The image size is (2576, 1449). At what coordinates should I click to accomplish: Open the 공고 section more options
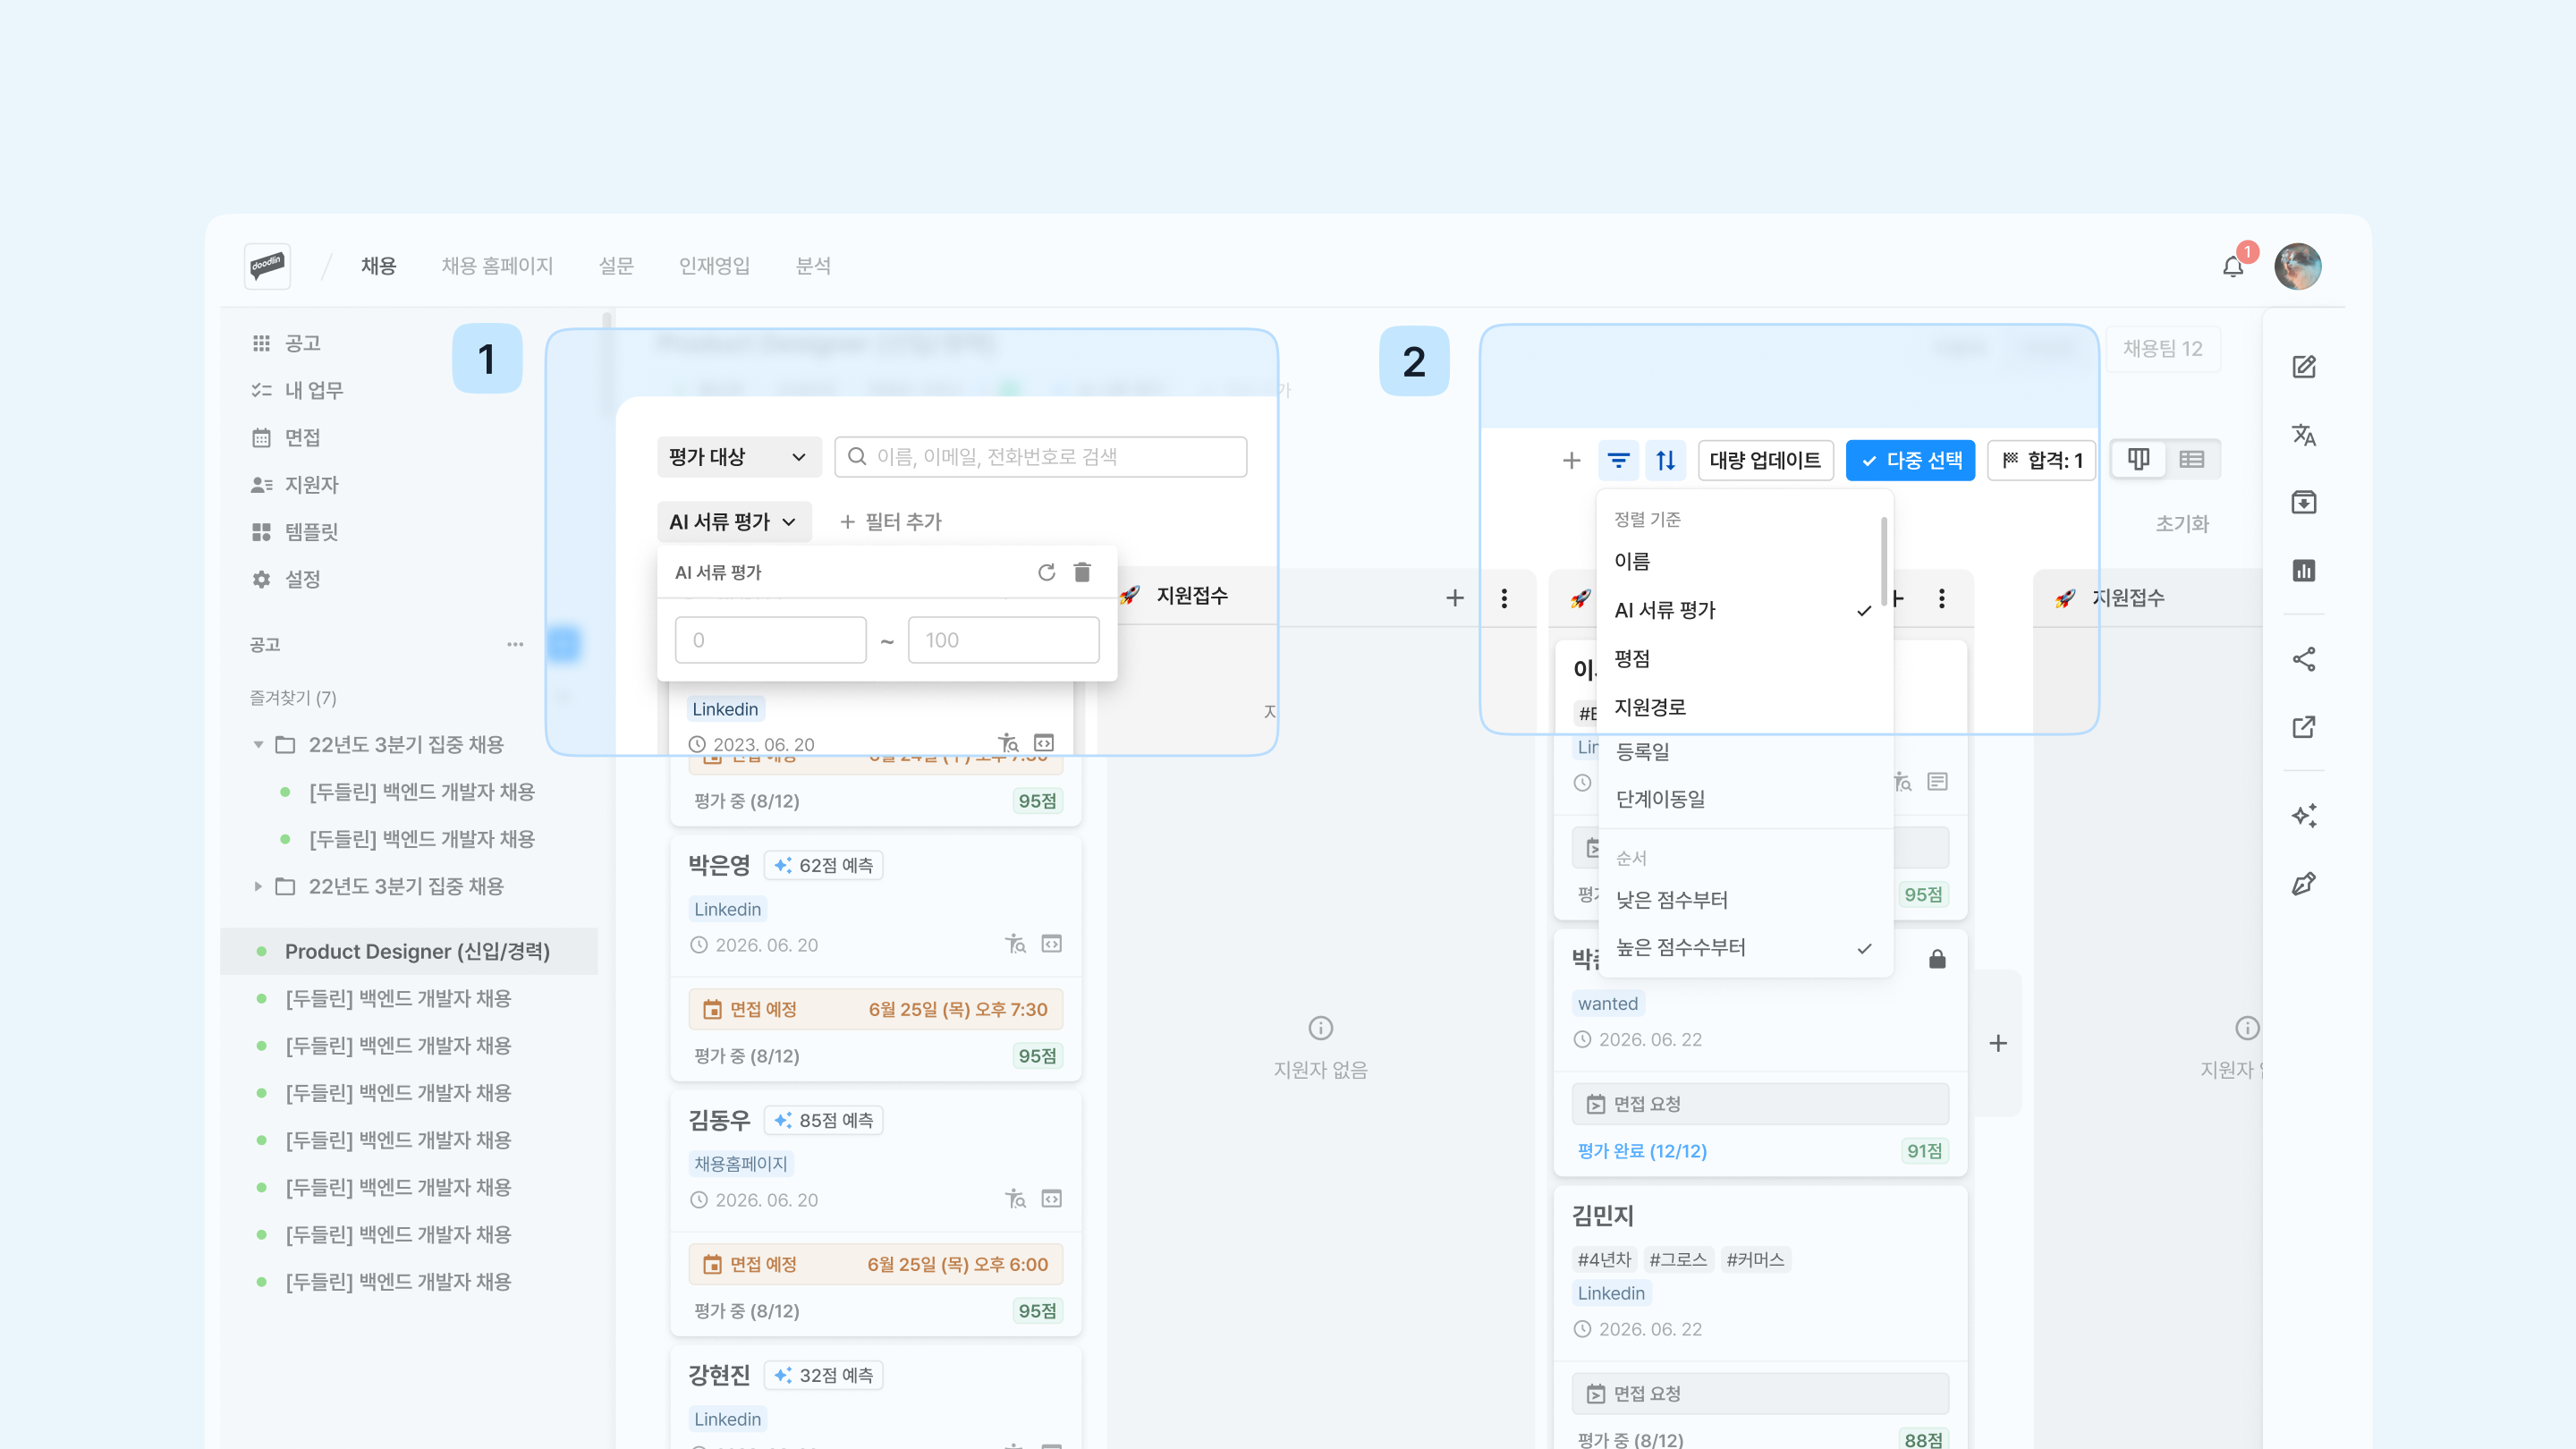click(515, 644)
